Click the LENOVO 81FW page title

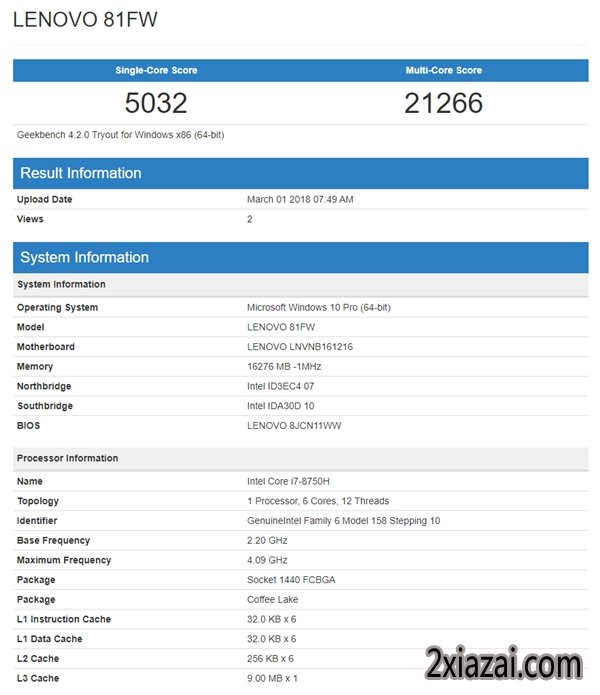(85, 20)
